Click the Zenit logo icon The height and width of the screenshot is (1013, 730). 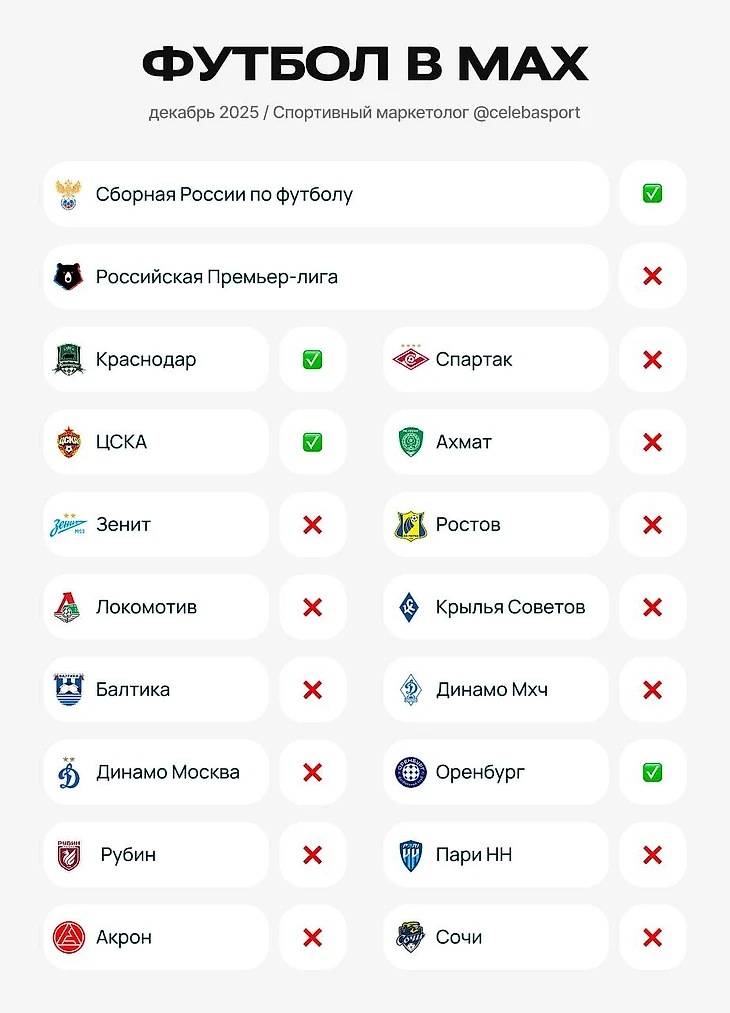tap(69, 524)
